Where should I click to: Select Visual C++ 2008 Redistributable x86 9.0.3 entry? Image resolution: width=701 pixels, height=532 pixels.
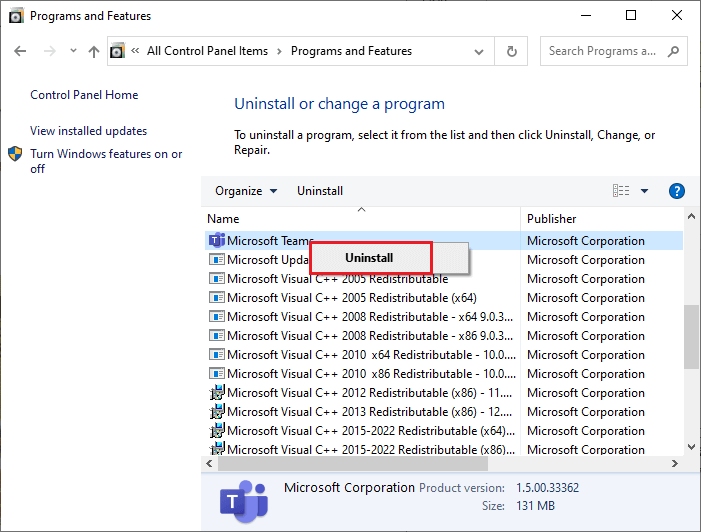[x=370, y=336]
